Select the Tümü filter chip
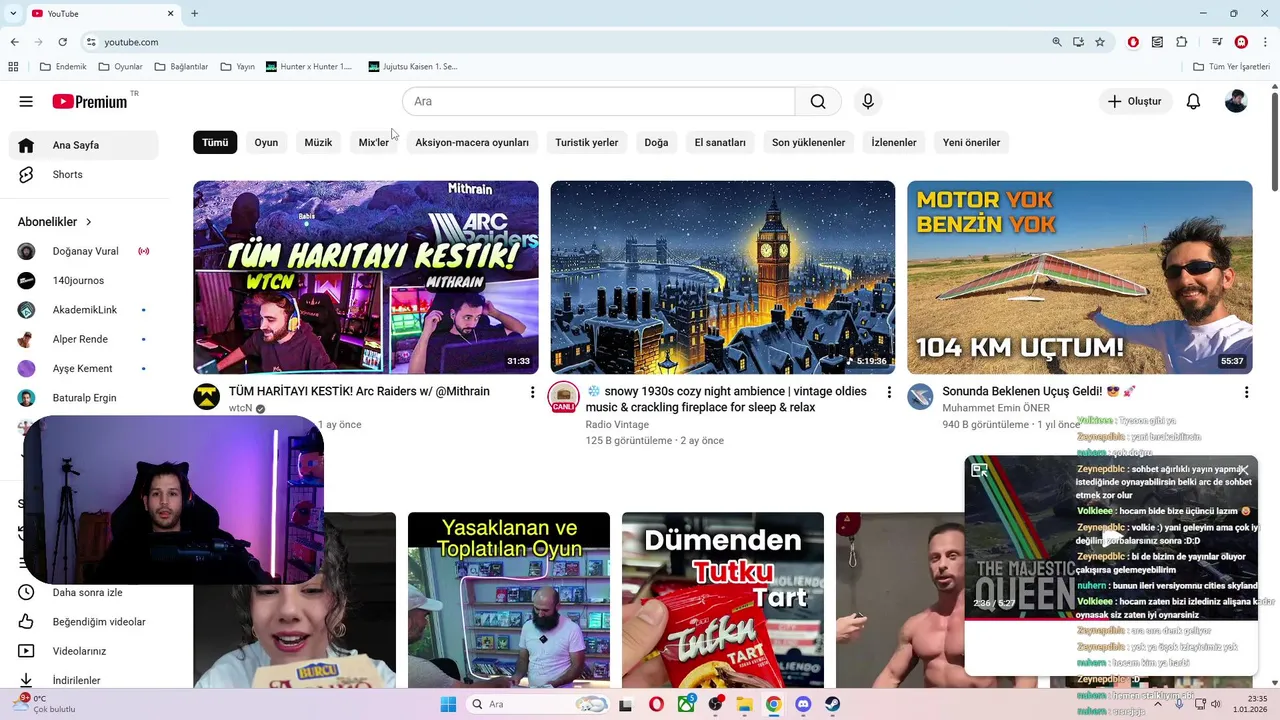1280x720 pixels. tap(215, 142)
